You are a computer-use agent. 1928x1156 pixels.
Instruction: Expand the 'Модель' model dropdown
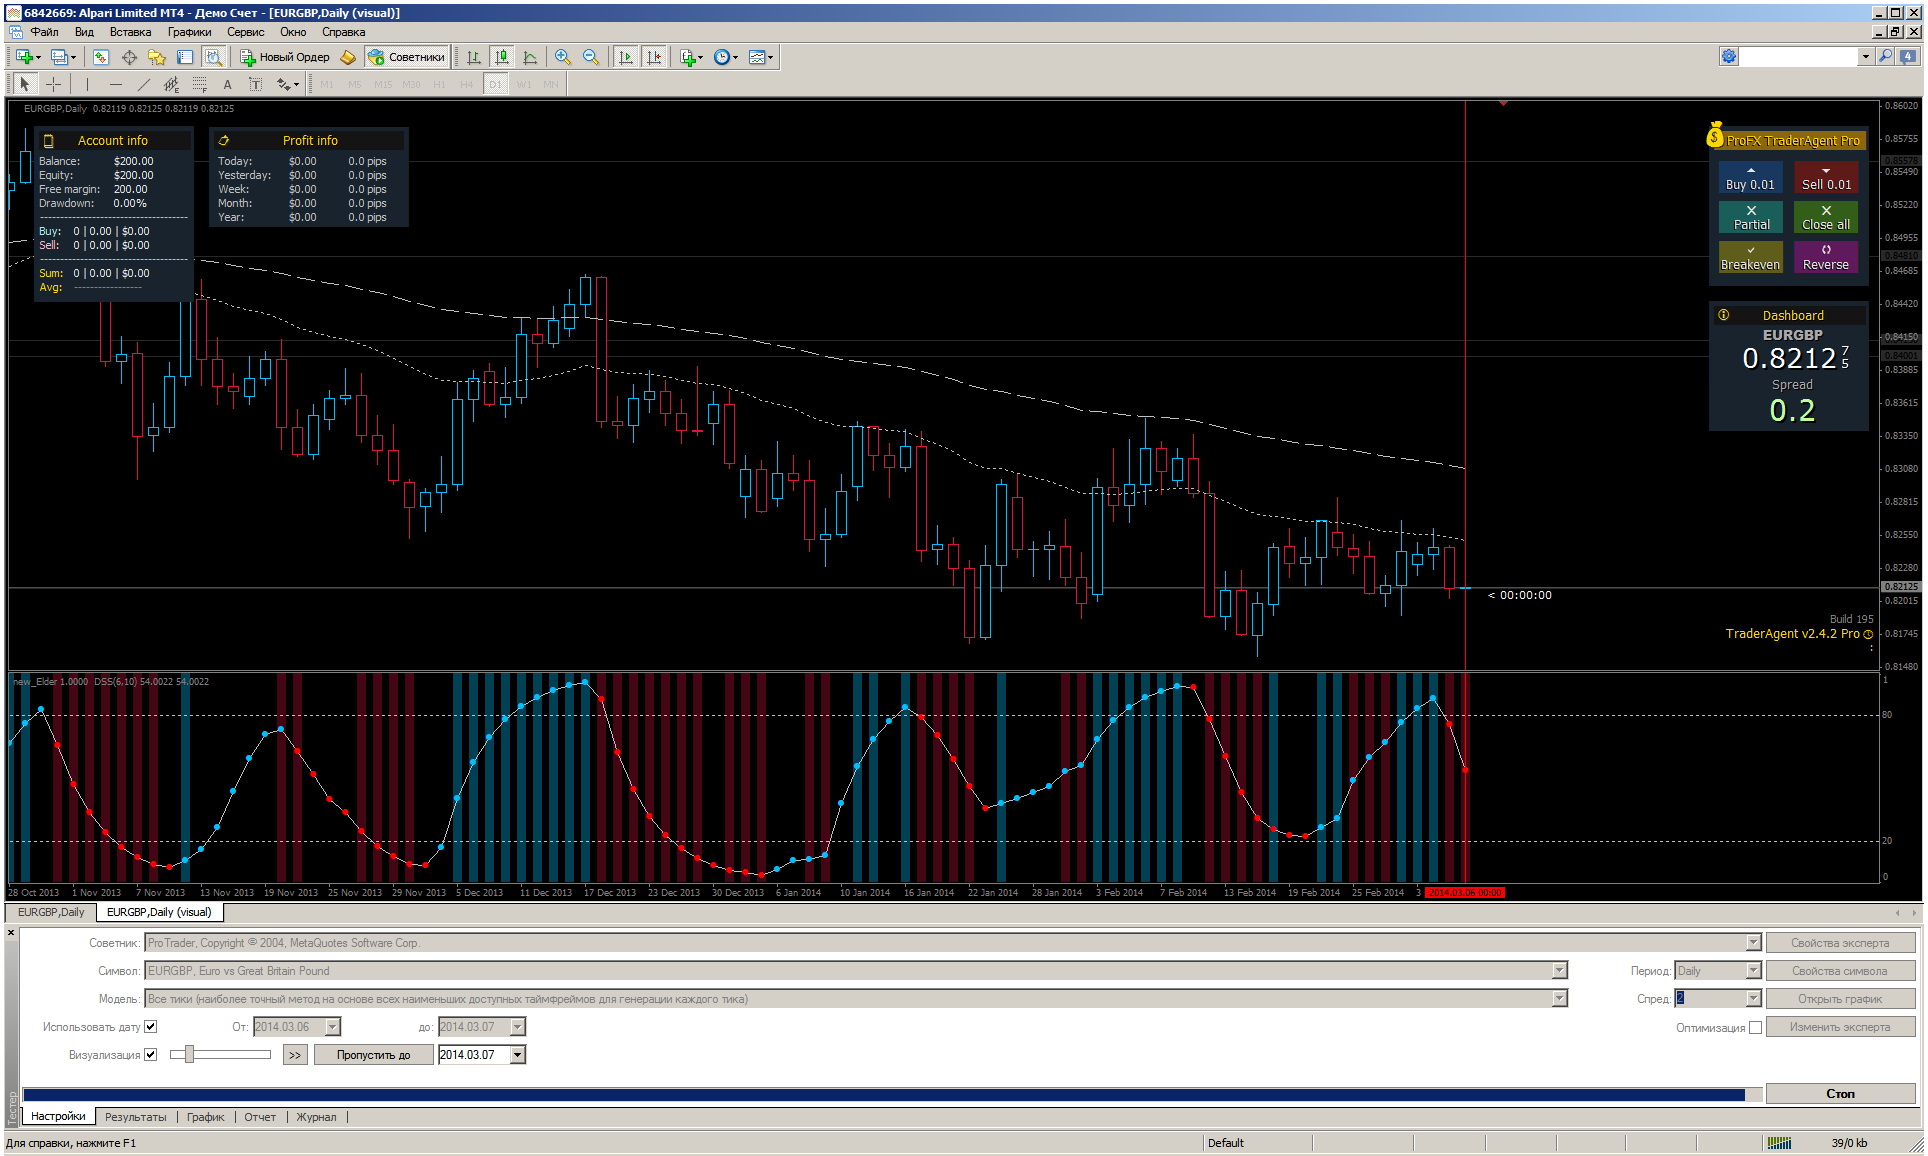pyautogui.click(x=1559, y=999)
